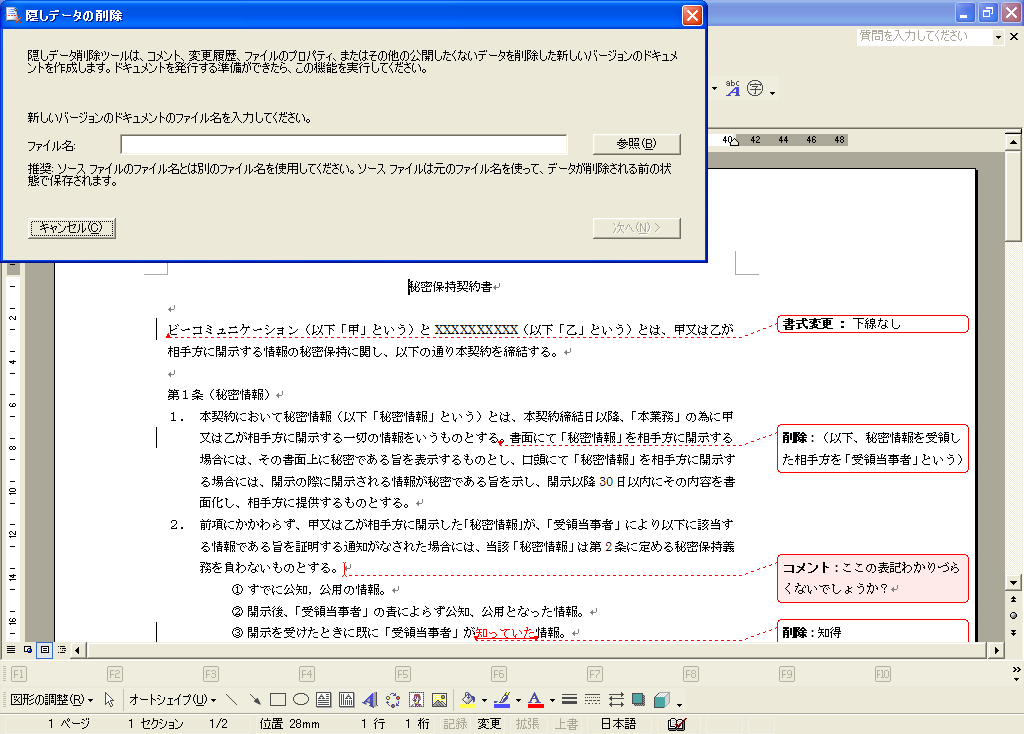Click the 参照 browse button
Screen dimensions: 1024x734
[636, 144]
